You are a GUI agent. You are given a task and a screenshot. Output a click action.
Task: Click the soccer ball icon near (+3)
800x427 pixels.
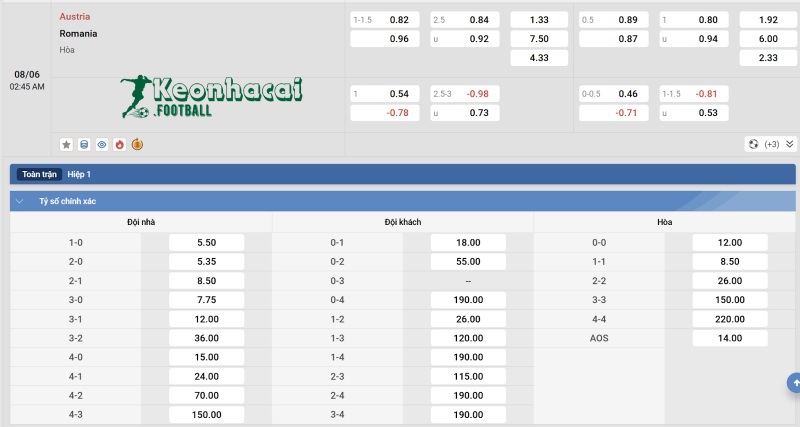753,144
